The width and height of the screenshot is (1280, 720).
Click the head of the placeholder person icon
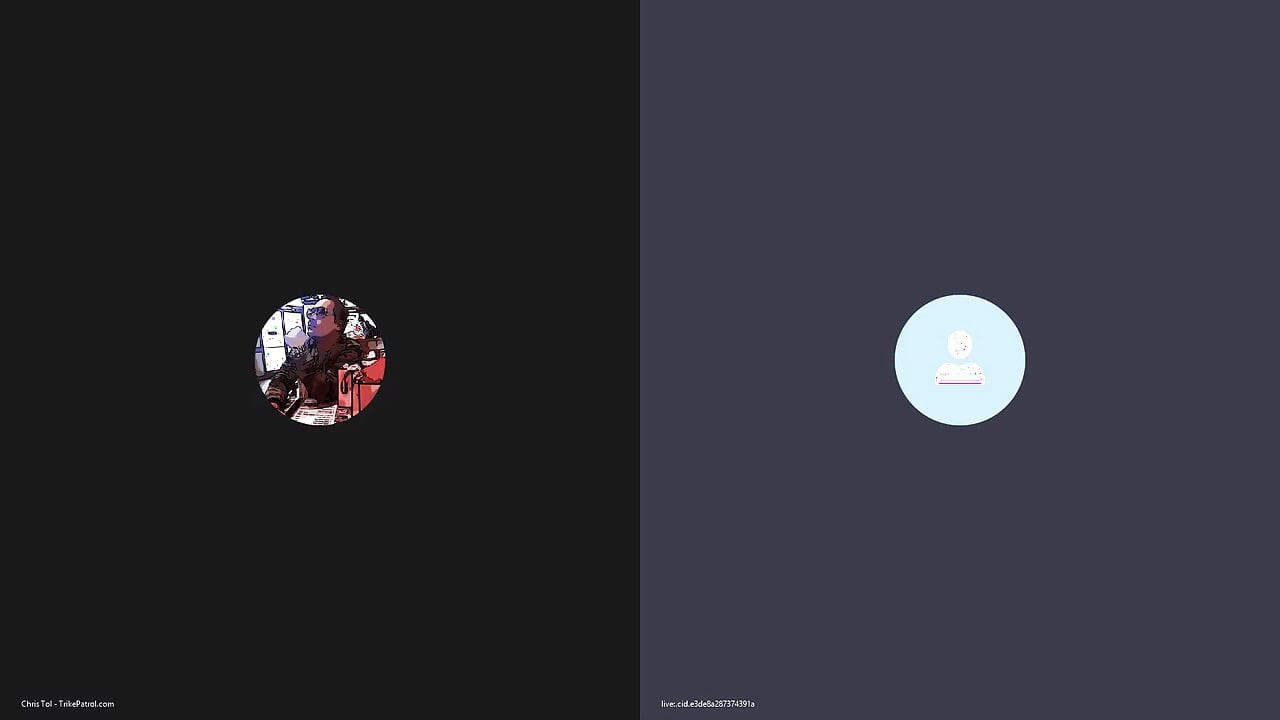click(960, 345)
